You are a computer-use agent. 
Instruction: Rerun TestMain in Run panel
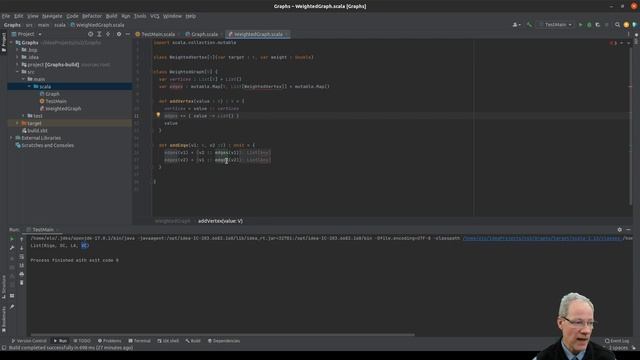[x=12, y=239]
